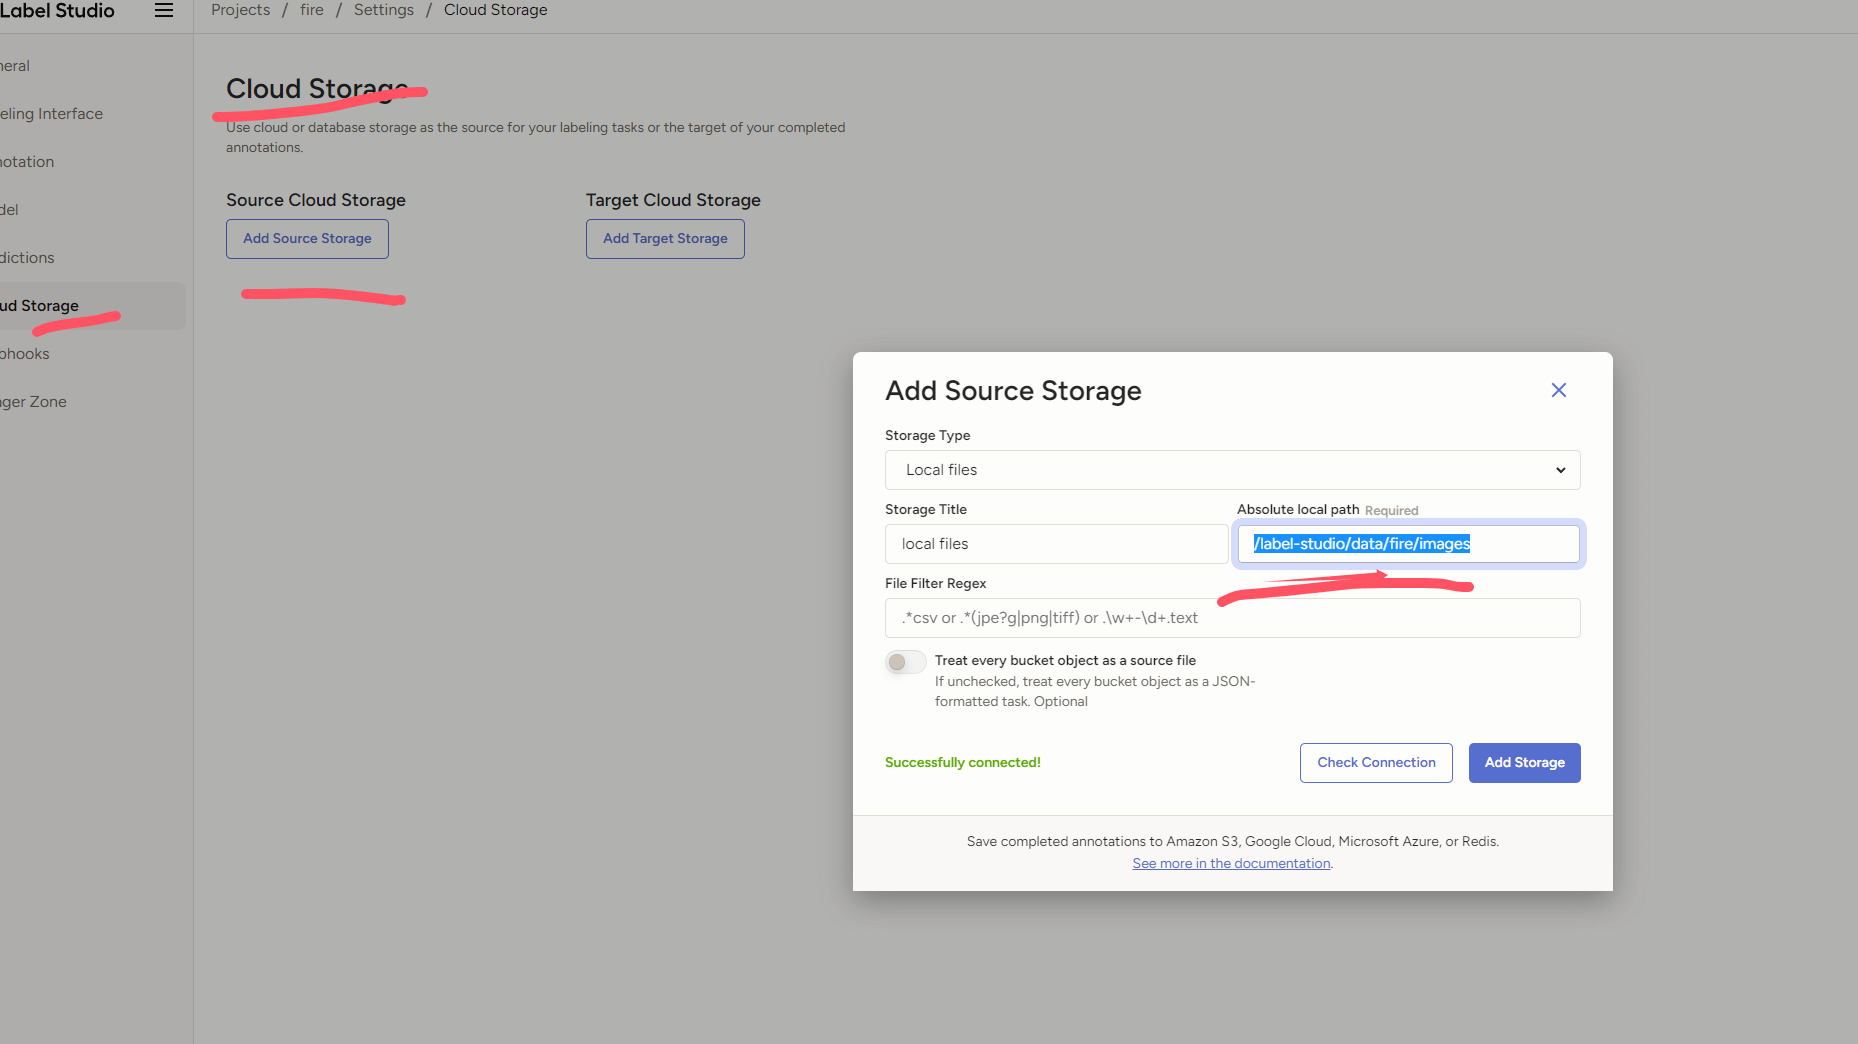Open the Webhooks settings section
The width and height of the screenshot is (1858, 1044).
[x=25, y=354]
